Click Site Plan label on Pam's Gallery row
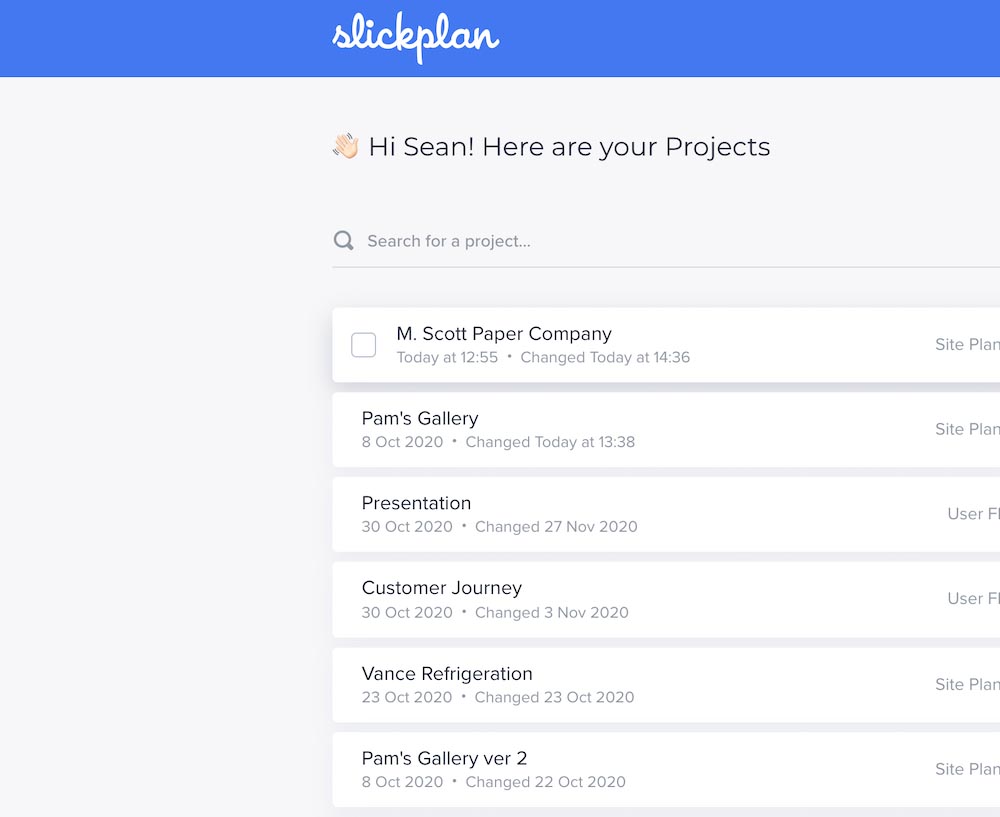The image size is (1000, 817). click(x=967, y=429)
